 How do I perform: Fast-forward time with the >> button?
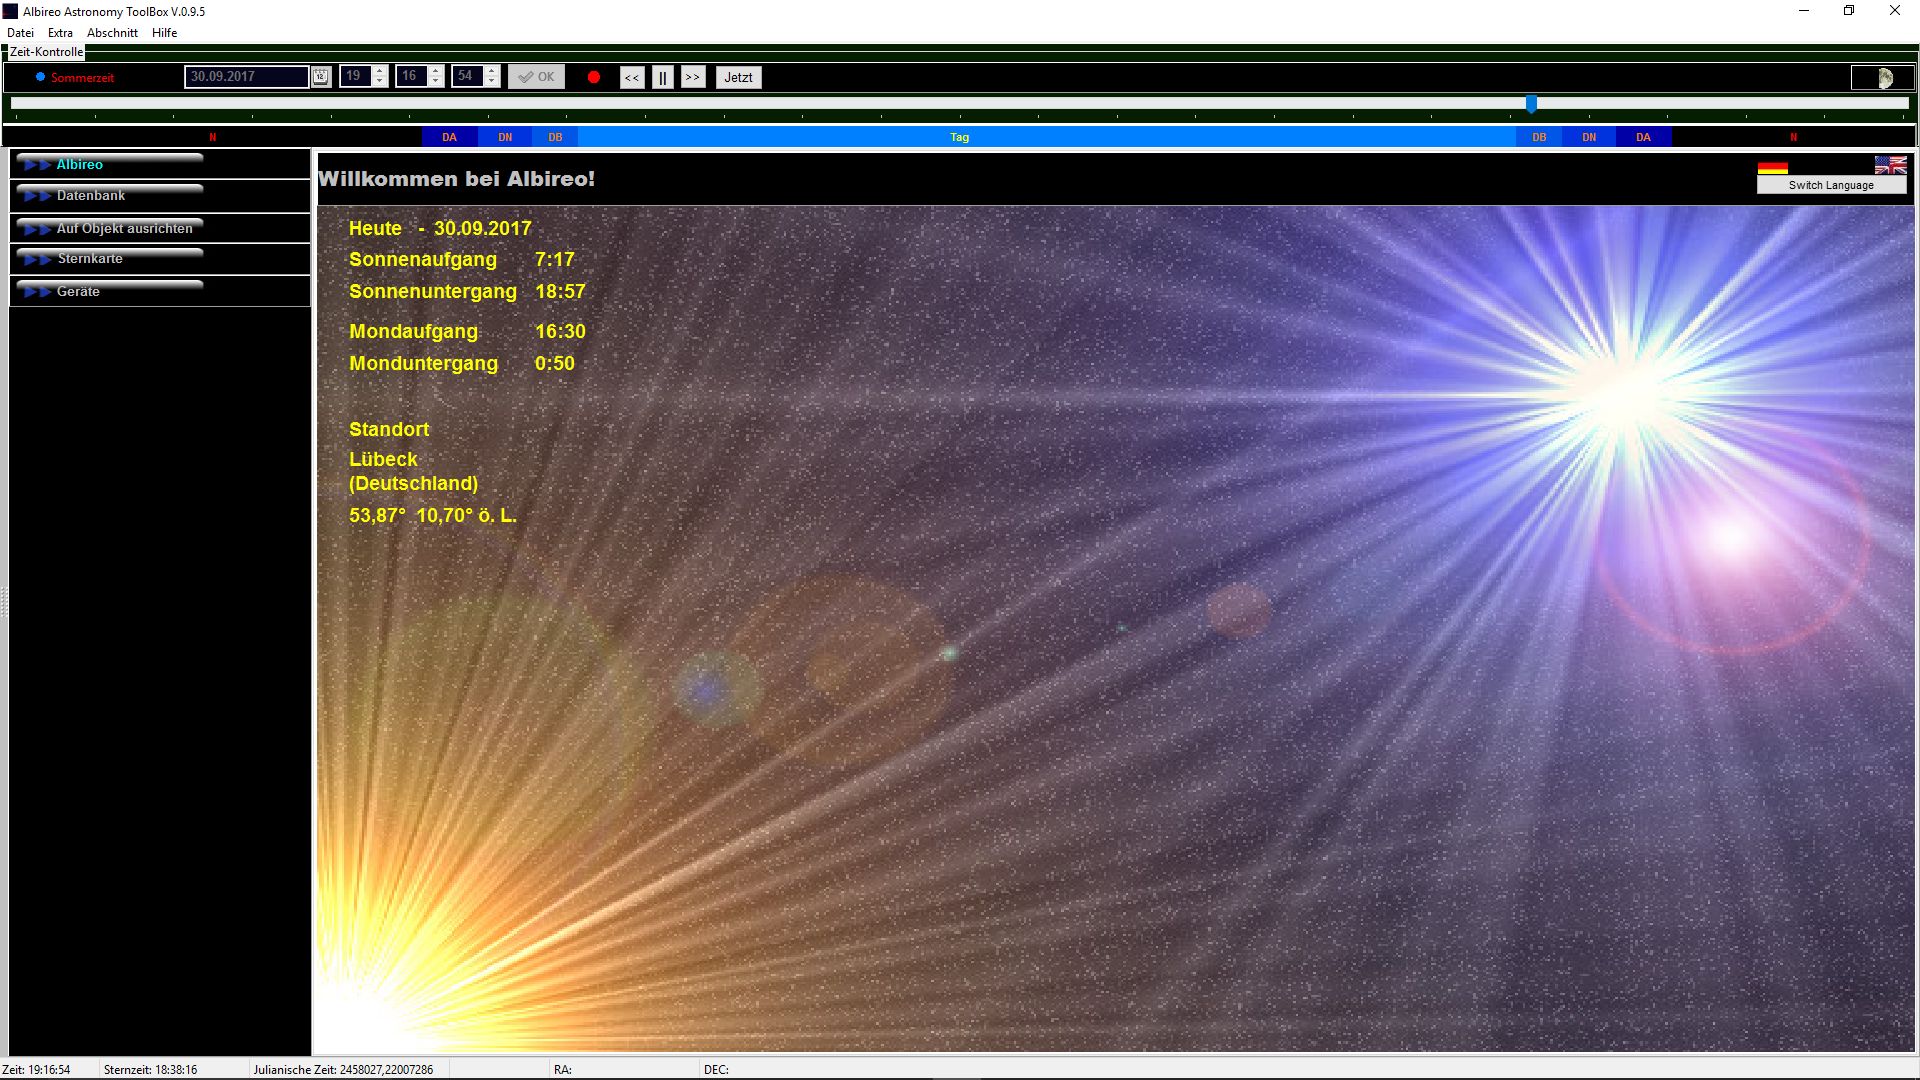point(693,77)
